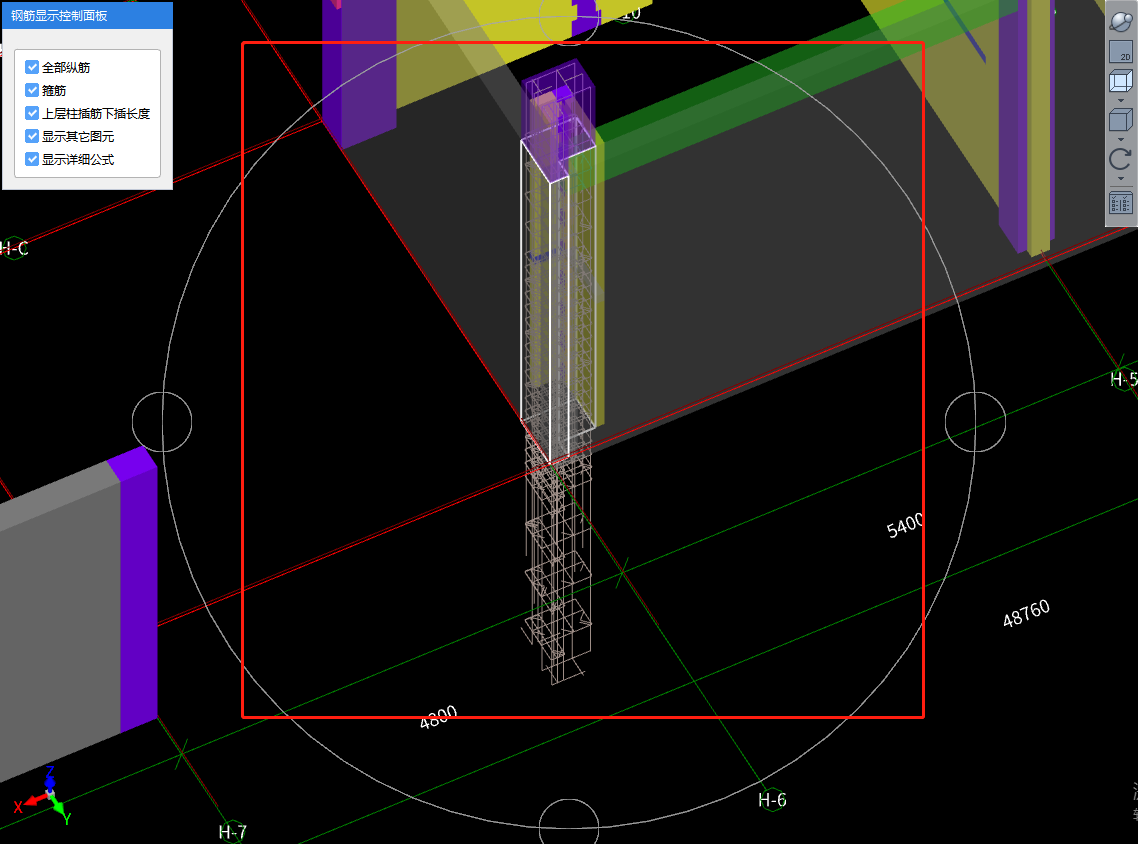Toggle the 箍筋 checkbox
Screen dimensions: 1138x844
(x=32, y=90)
